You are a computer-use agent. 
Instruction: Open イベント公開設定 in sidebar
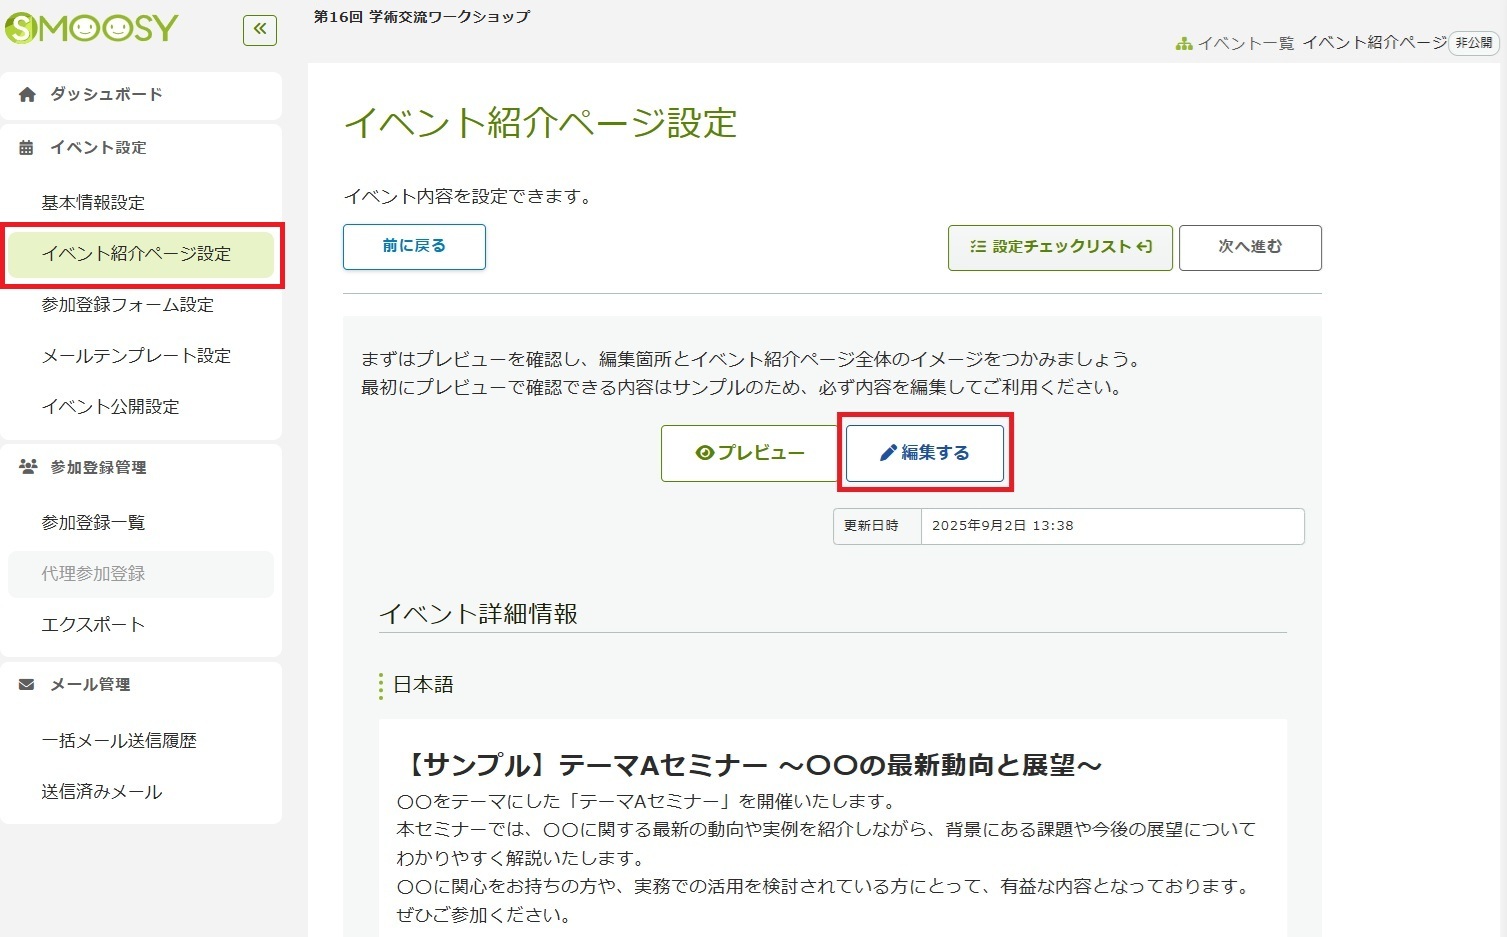point(111,407)
